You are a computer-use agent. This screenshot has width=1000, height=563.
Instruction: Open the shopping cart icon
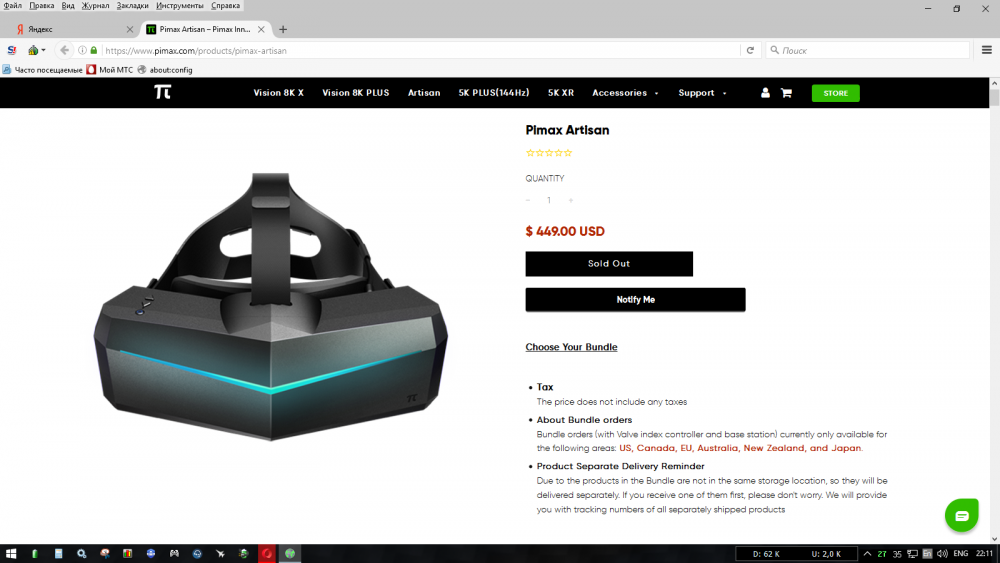(x=786, y=93)
